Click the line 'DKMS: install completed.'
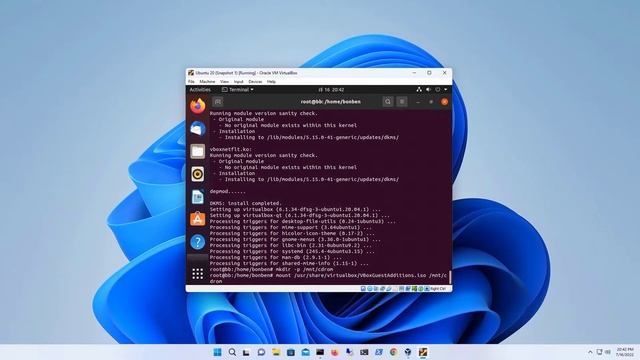Screen dimensions: 640x360 [246, 203]
